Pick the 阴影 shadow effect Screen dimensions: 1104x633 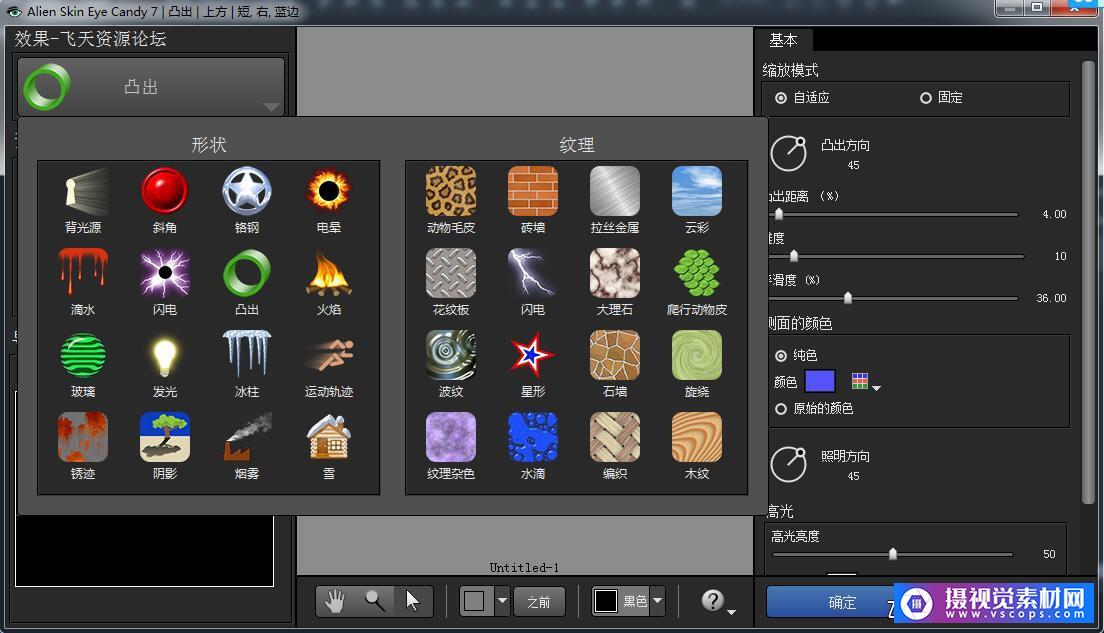coord(165,446)
